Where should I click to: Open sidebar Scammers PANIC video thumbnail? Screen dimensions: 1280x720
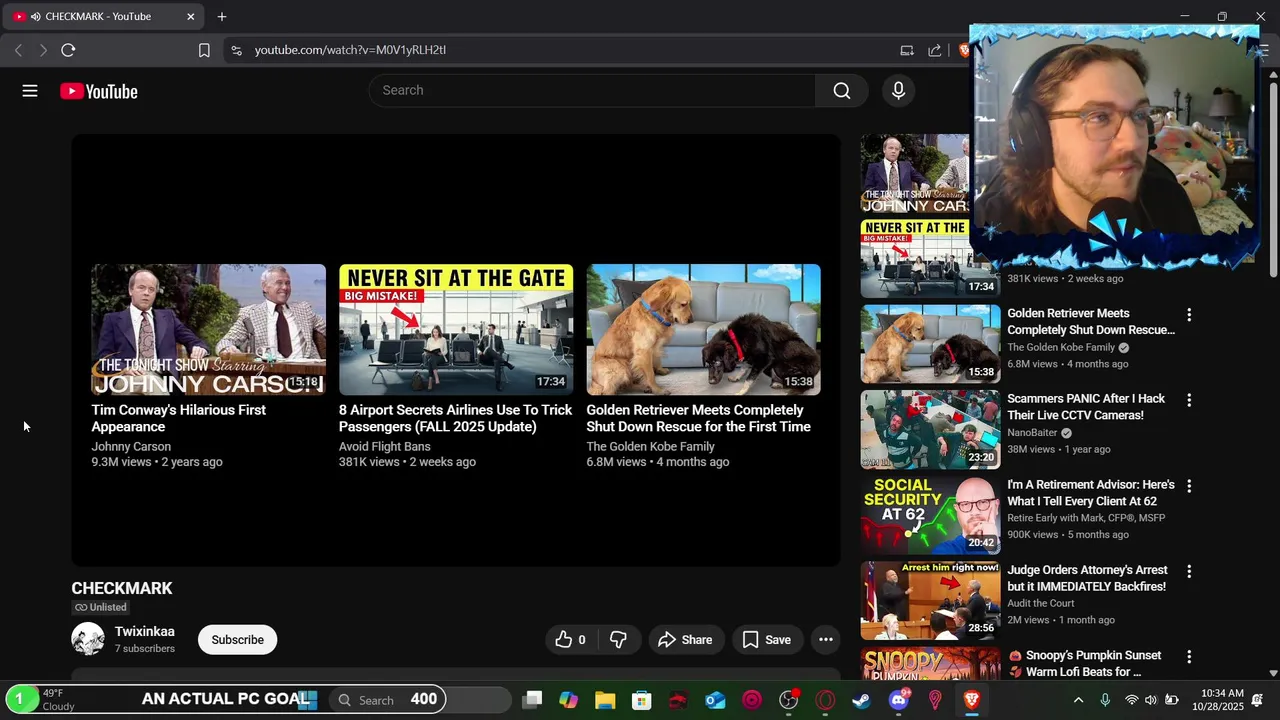[930, 429]
